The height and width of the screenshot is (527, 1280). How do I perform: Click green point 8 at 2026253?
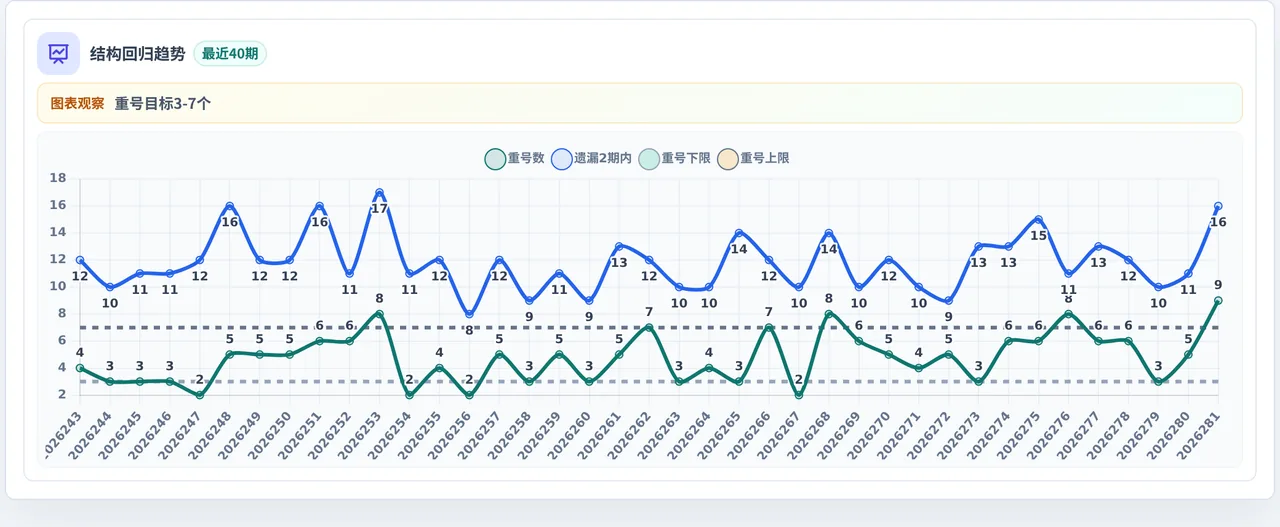click(x=379, y=314)
